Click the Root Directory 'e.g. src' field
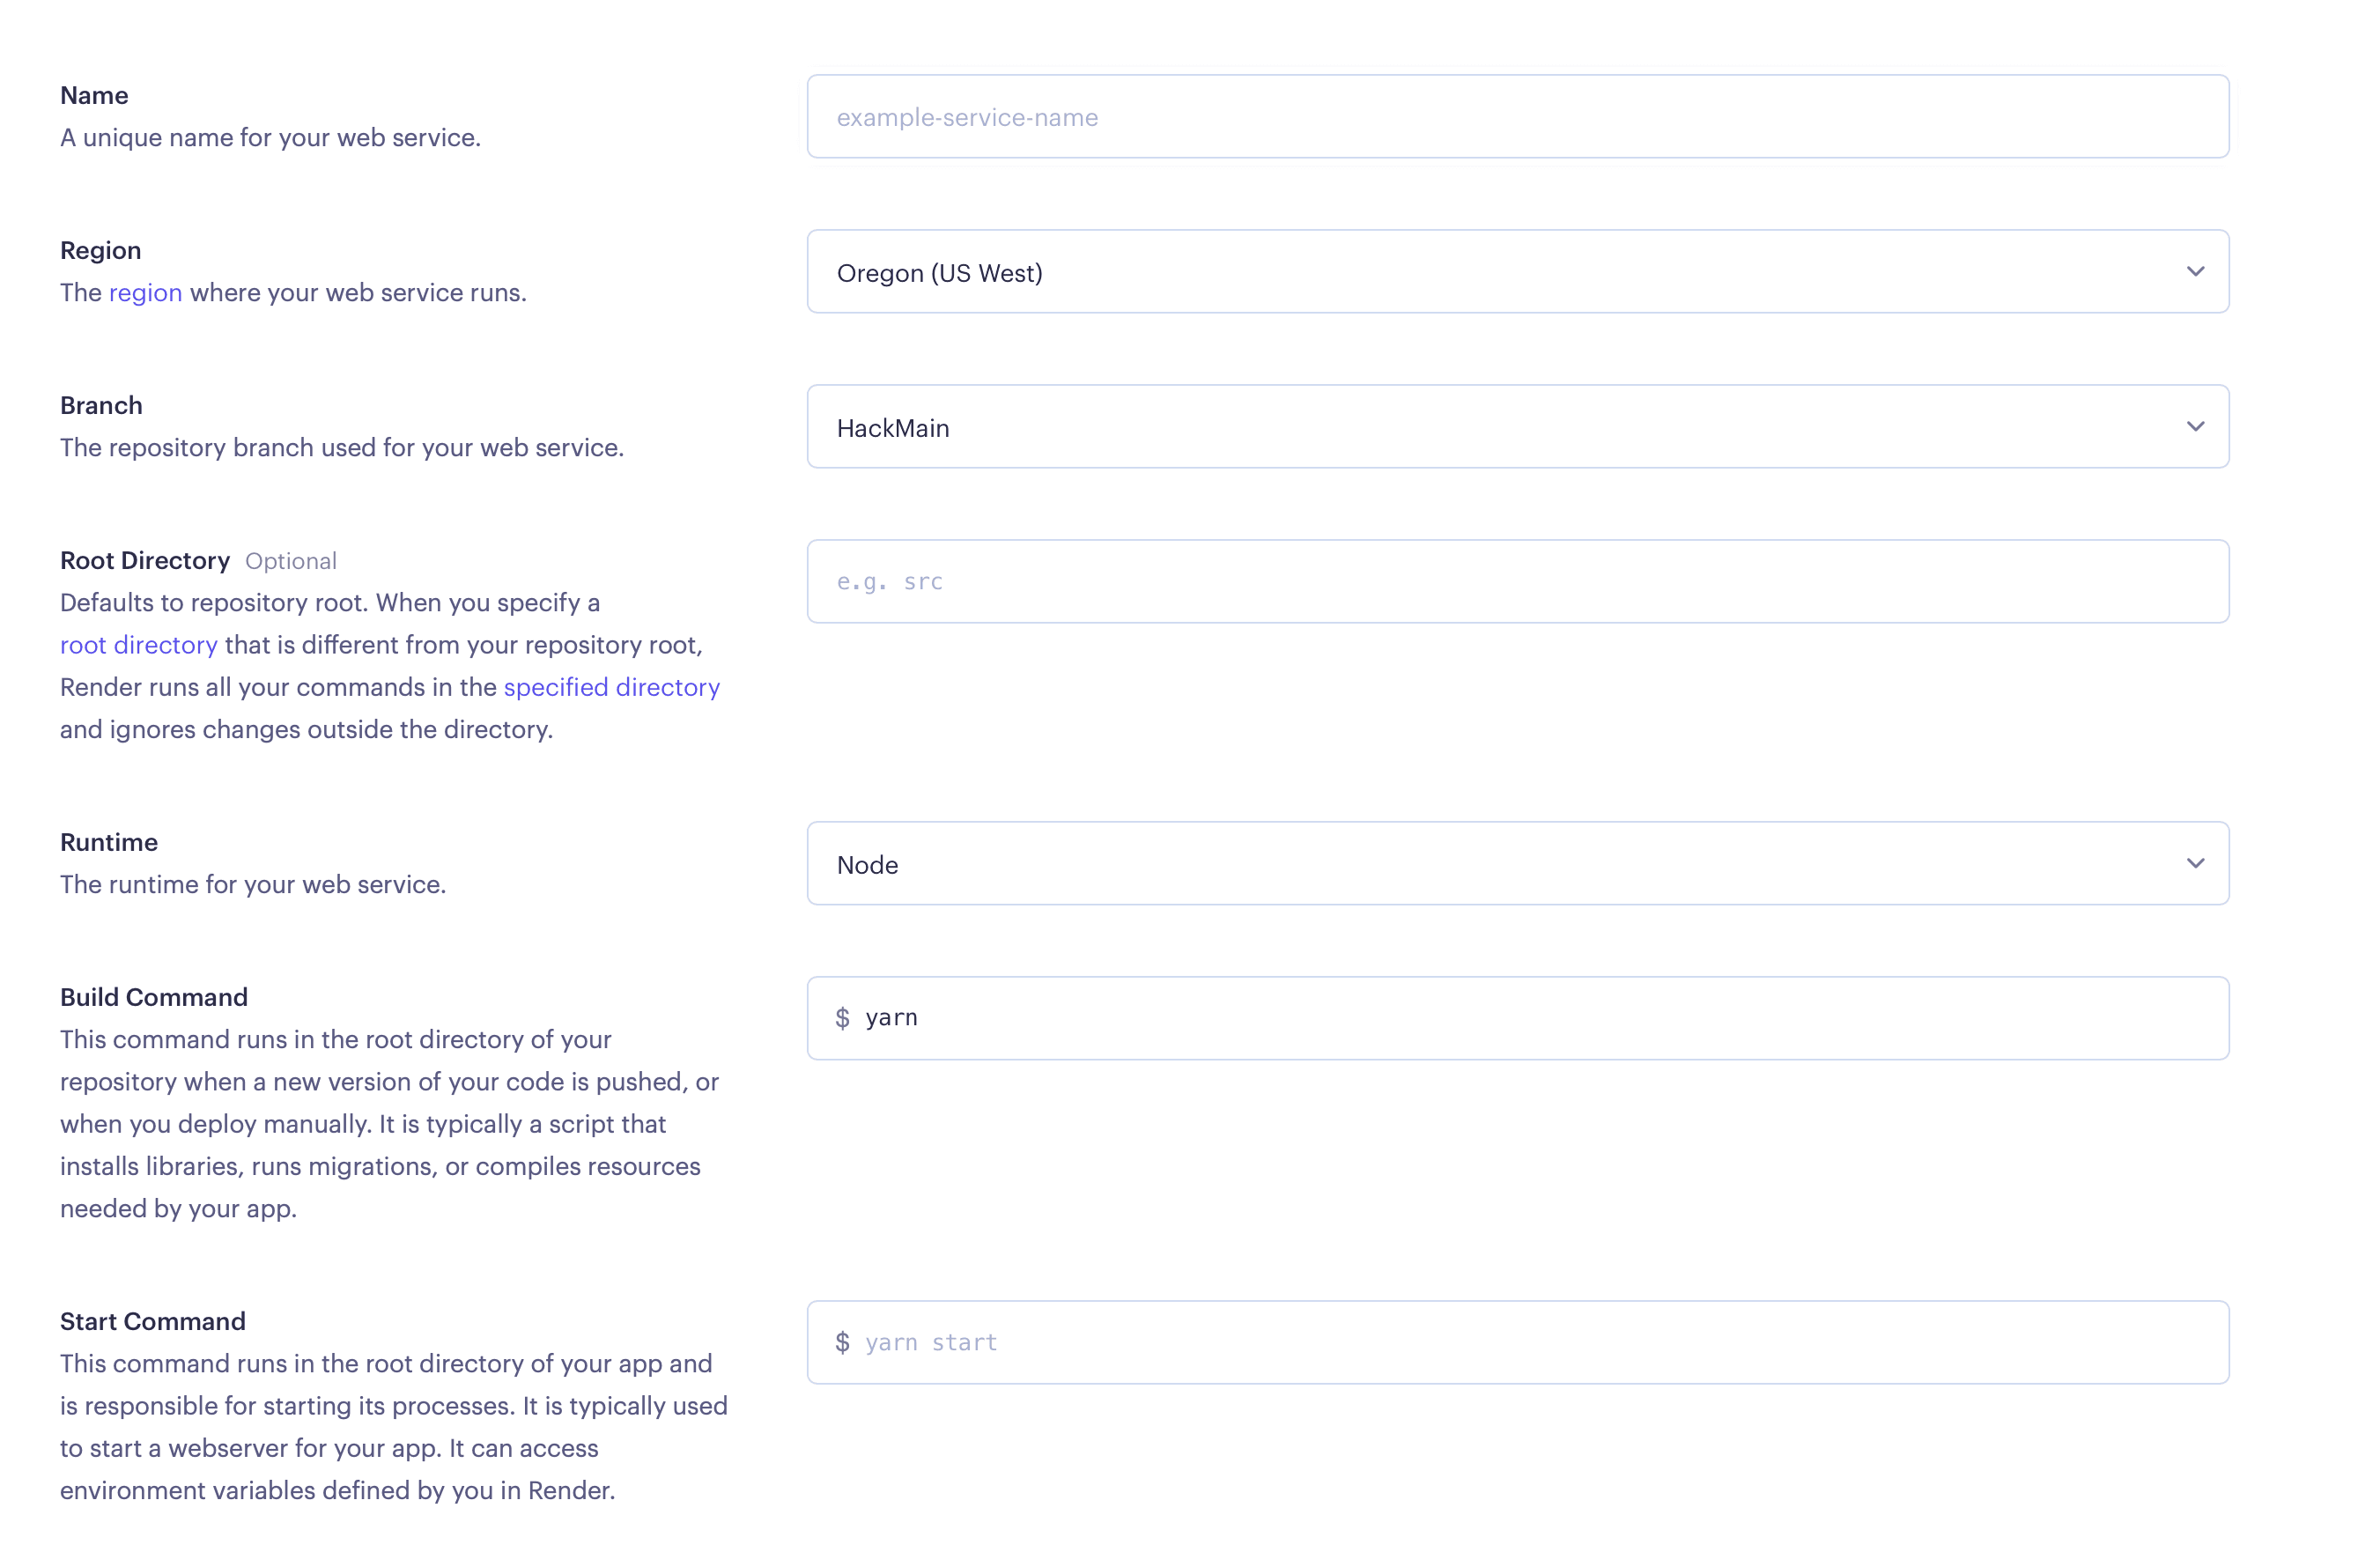Viewport: 2380px width, 1552px height. pyautogui.click(x=1517, y=582)
